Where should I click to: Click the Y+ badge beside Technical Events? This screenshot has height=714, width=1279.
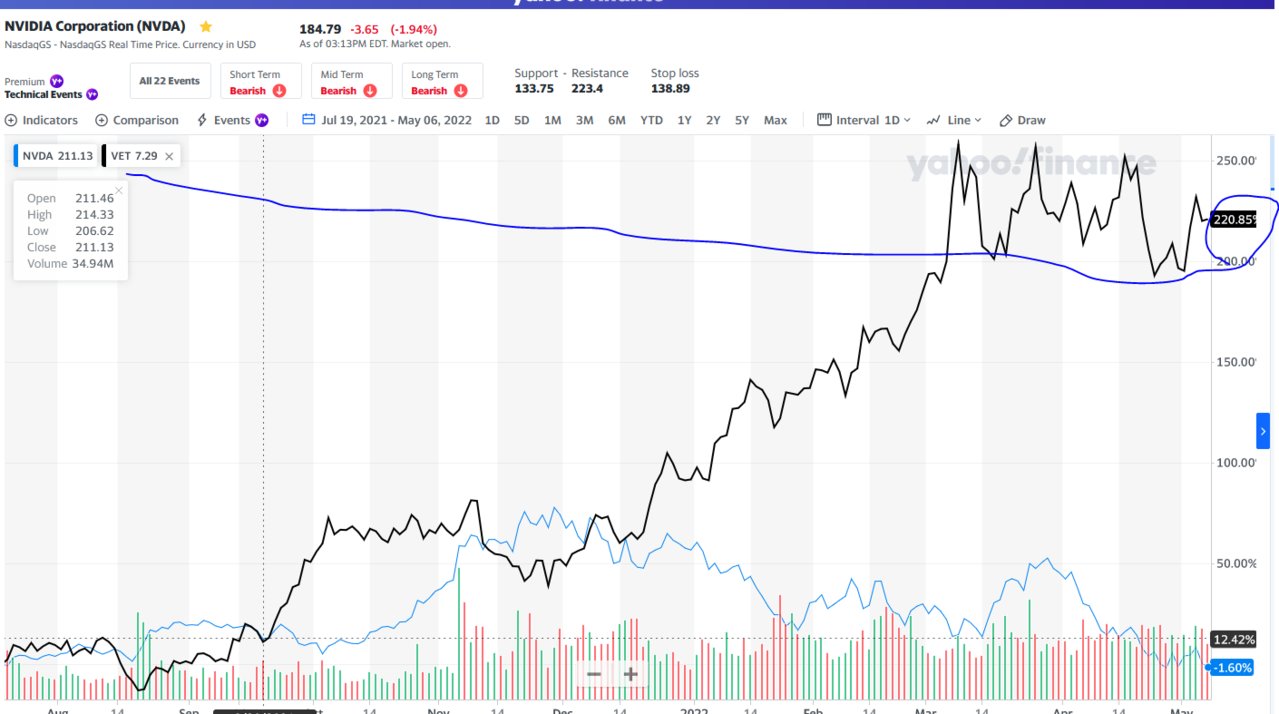click(92, 94)
